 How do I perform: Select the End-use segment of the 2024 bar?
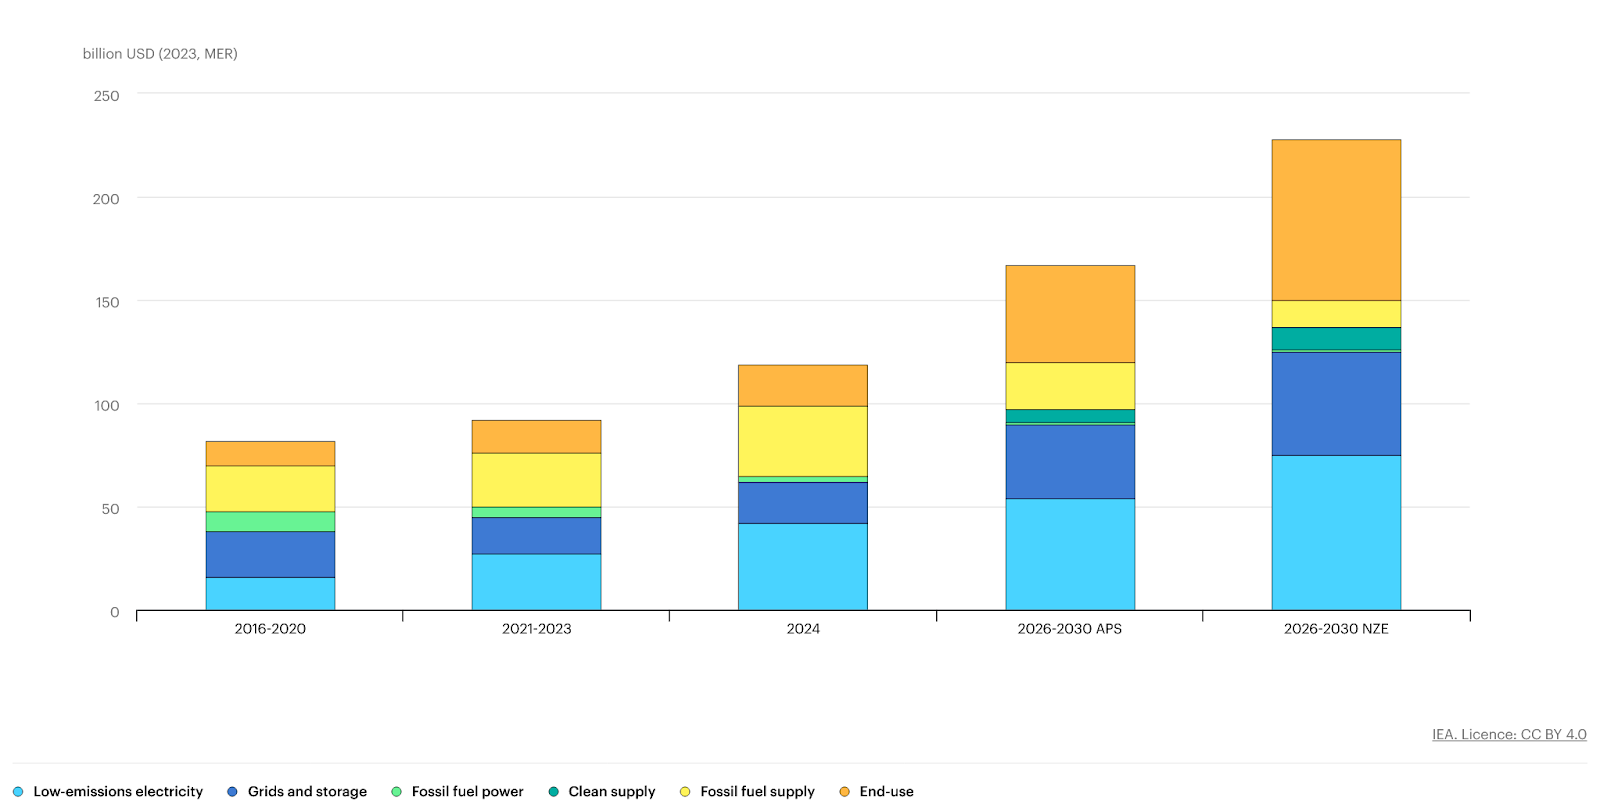click(x=803, y=386)
